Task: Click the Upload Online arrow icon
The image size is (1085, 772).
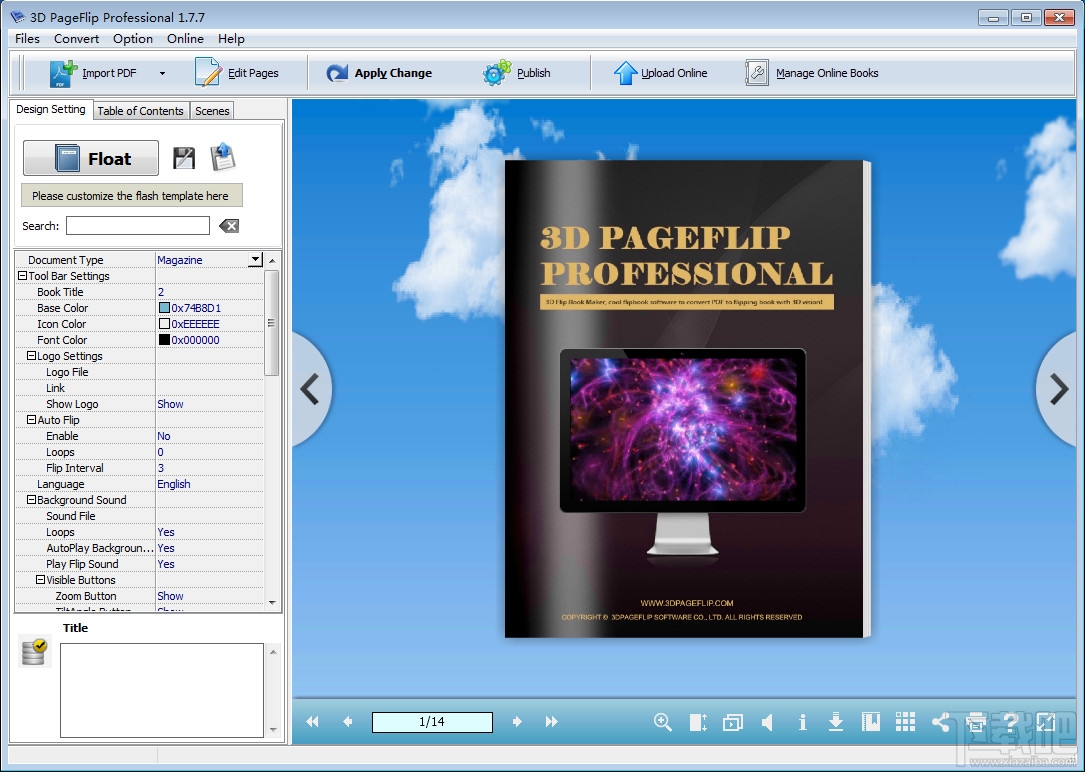Action: (625, 73)
